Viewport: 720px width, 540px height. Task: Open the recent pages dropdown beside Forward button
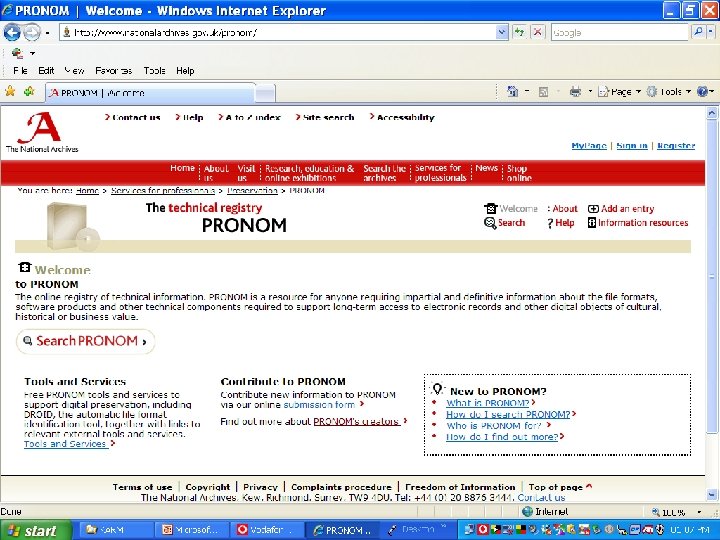click(47, 33)
